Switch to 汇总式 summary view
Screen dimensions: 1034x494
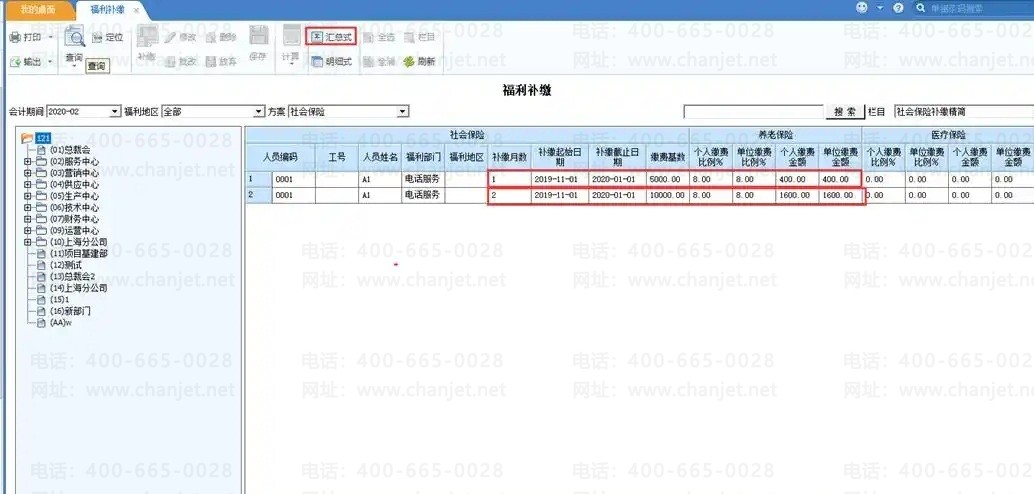tap(331, 36)
